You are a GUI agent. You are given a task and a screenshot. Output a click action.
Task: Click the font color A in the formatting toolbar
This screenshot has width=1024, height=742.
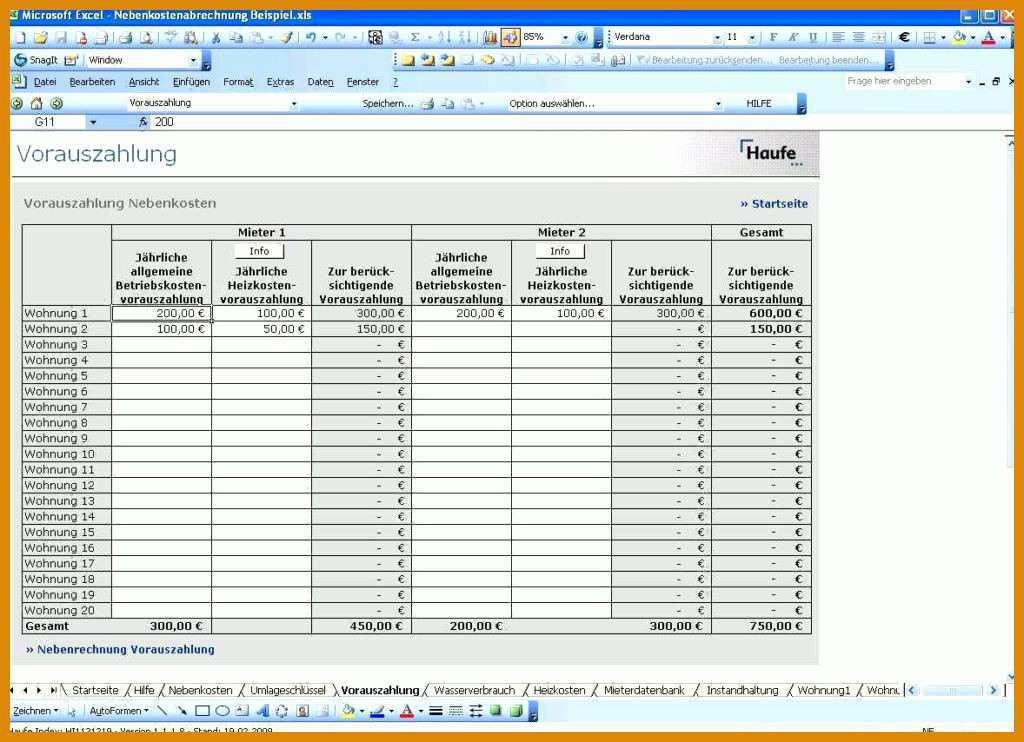point(989,37)
